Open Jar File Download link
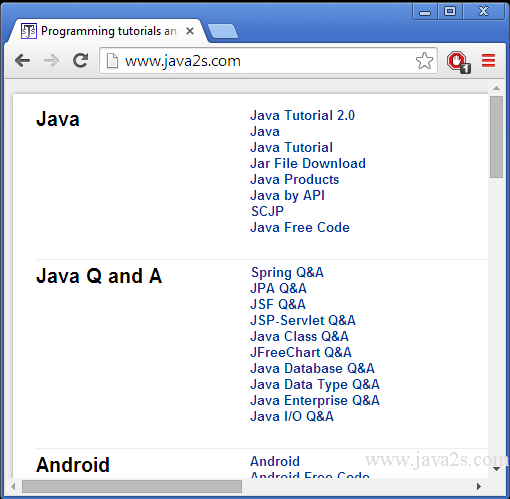 pyautogui.click(x=308, y=163)
